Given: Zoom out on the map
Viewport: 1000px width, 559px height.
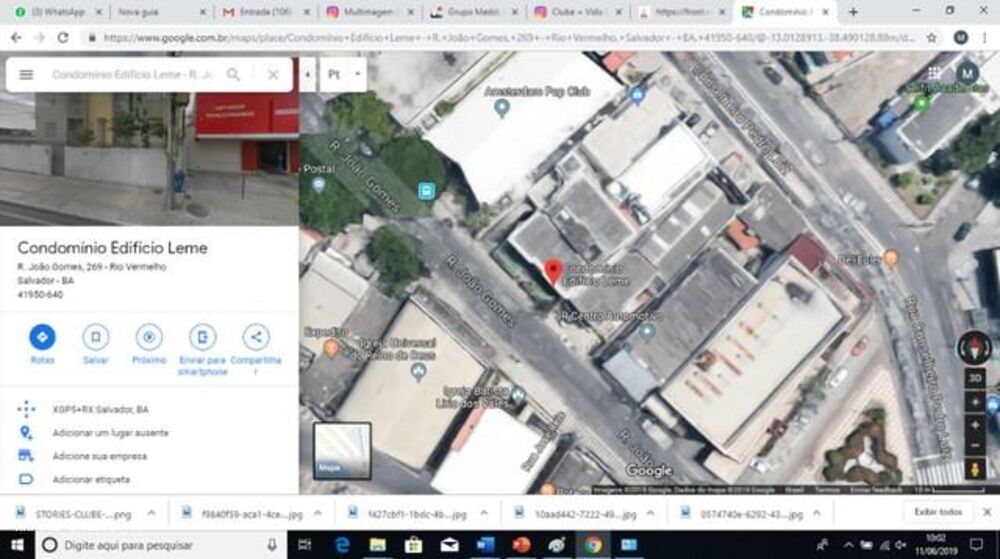Looking at the screenshot, I should pyautogui.click(x=975, y=446).
